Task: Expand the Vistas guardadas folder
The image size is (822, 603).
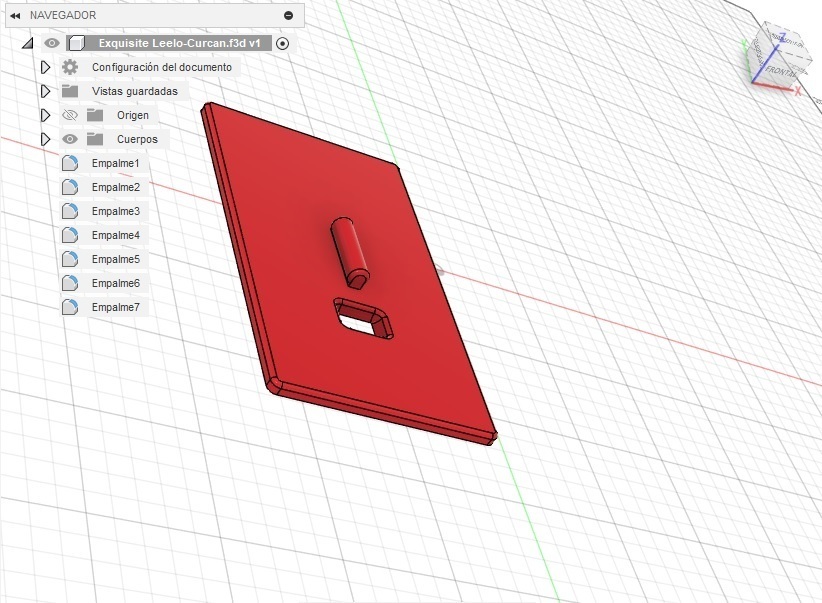Action: [46, 91]
